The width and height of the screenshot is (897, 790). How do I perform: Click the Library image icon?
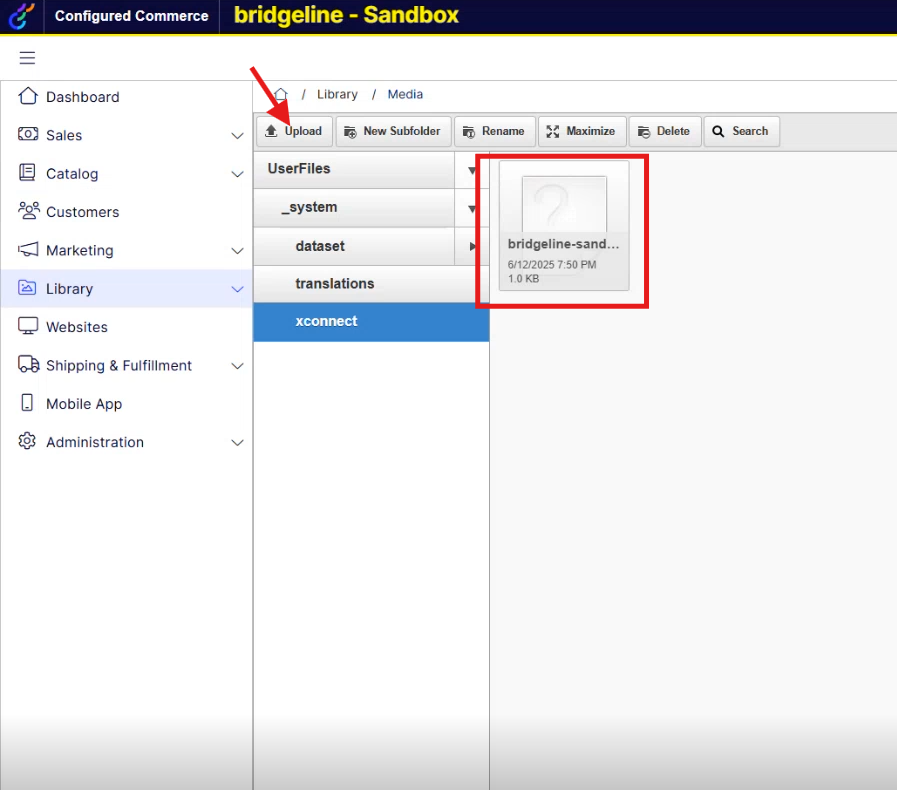click(27, 287)
